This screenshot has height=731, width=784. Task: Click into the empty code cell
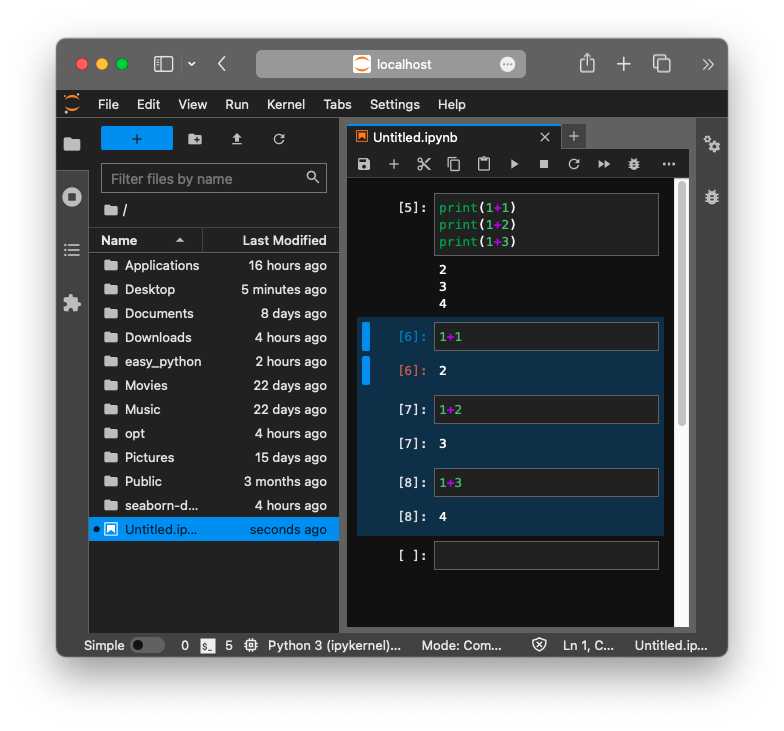[546, 556]
